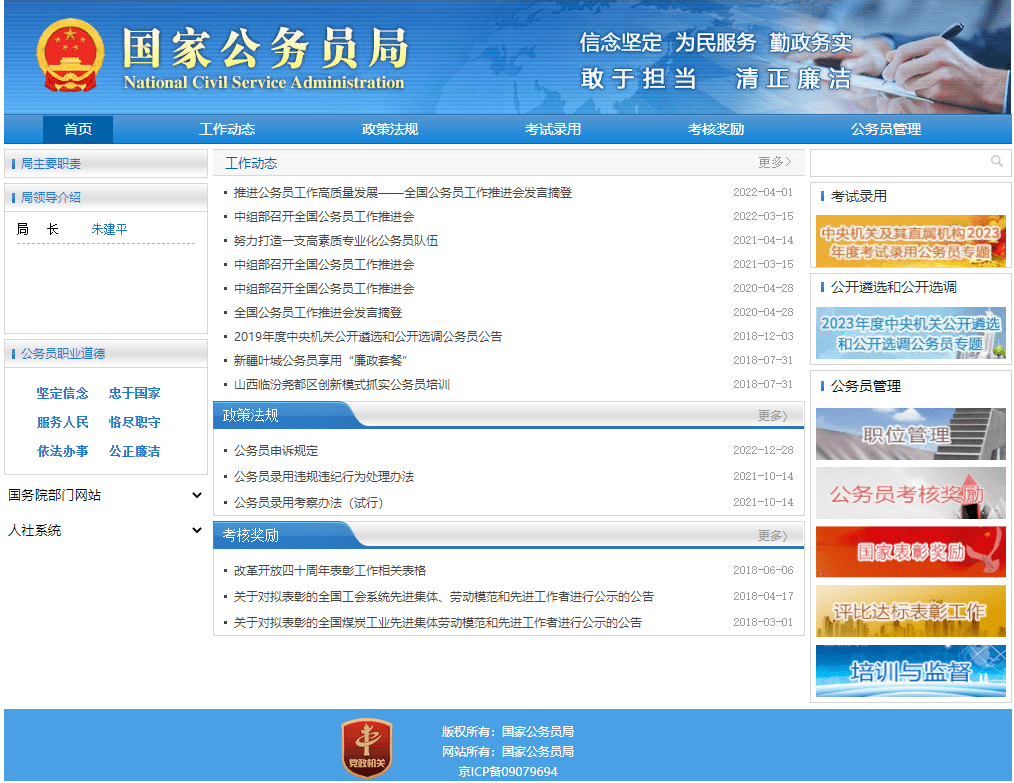This screenshot has width=1014, height=783.
Task: Open policy 公务员申诉规定
Action: pos(275,451)
